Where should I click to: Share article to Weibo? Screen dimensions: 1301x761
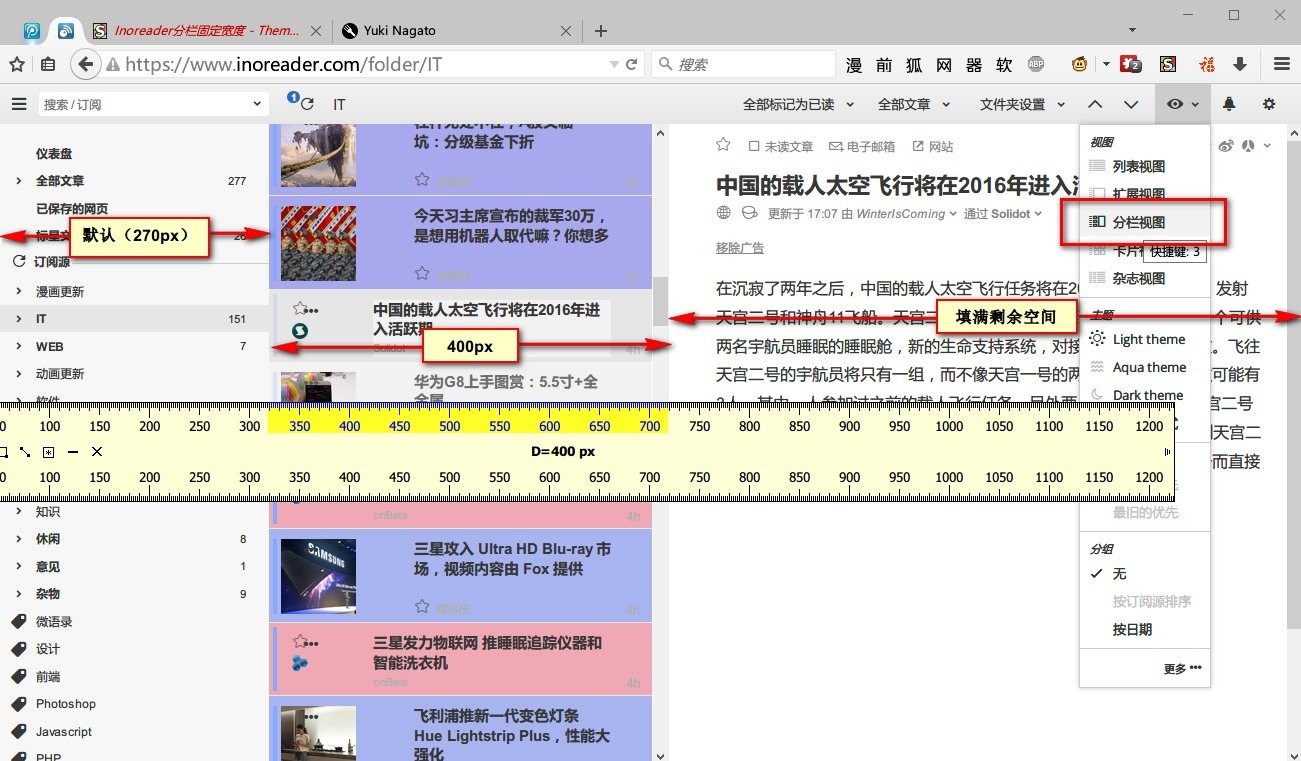1227,146
